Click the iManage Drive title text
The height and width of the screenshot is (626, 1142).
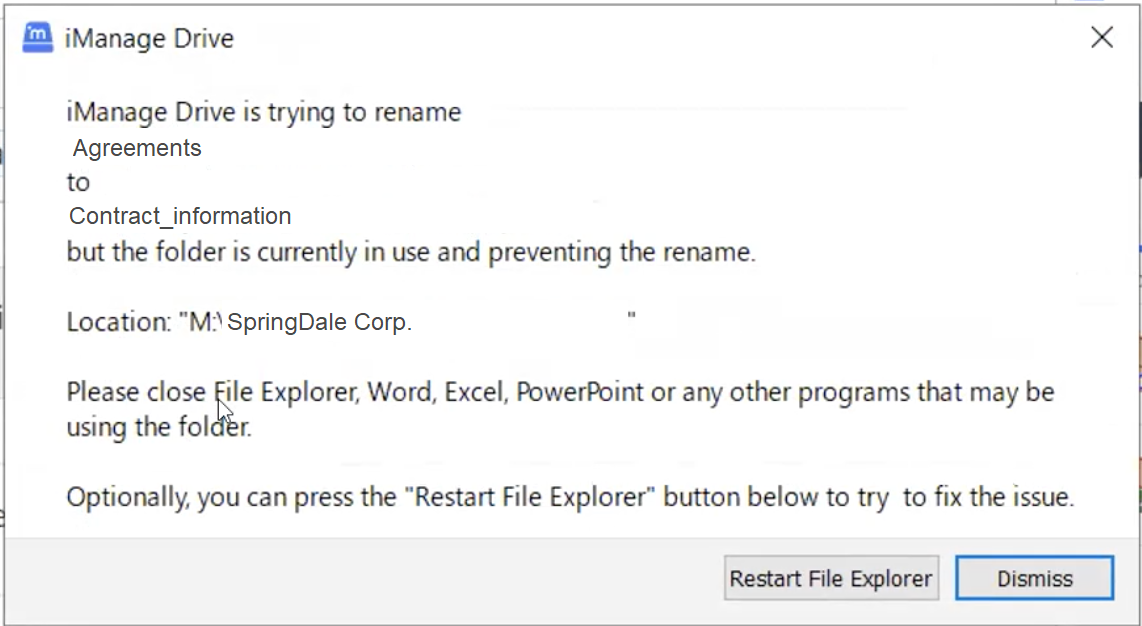pos(149,39)
